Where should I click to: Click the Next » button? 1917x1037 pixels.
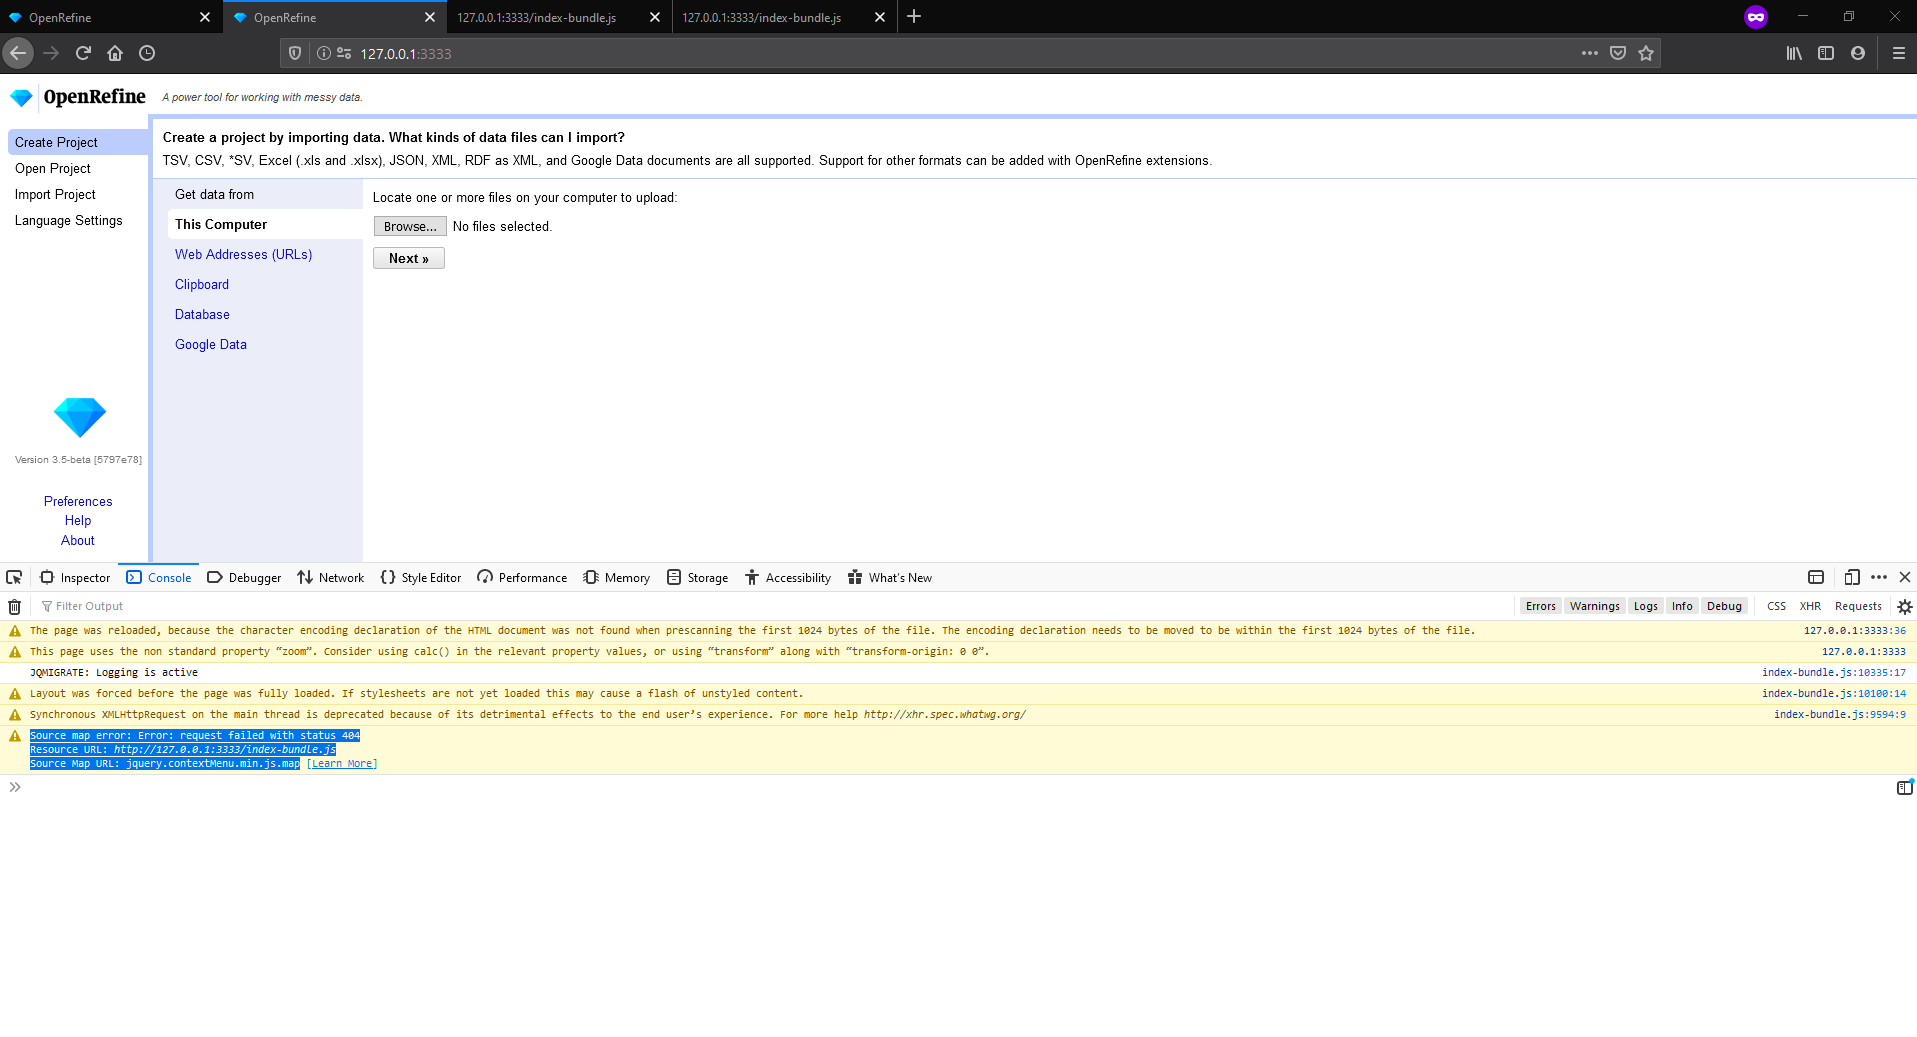409,258
